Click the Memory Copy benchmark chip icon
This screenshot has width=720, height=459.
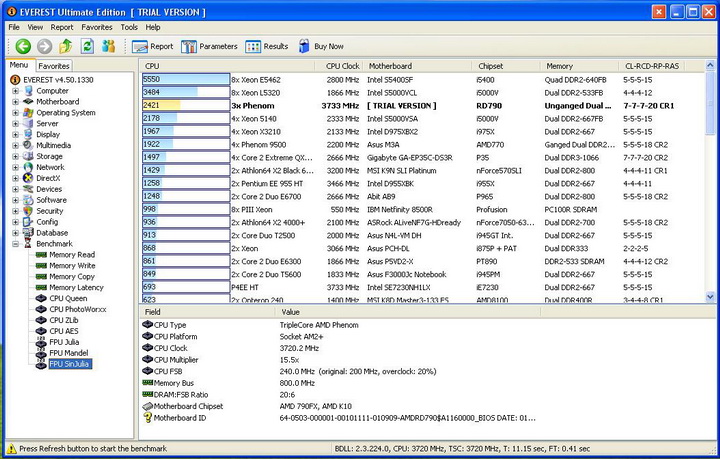41,277
